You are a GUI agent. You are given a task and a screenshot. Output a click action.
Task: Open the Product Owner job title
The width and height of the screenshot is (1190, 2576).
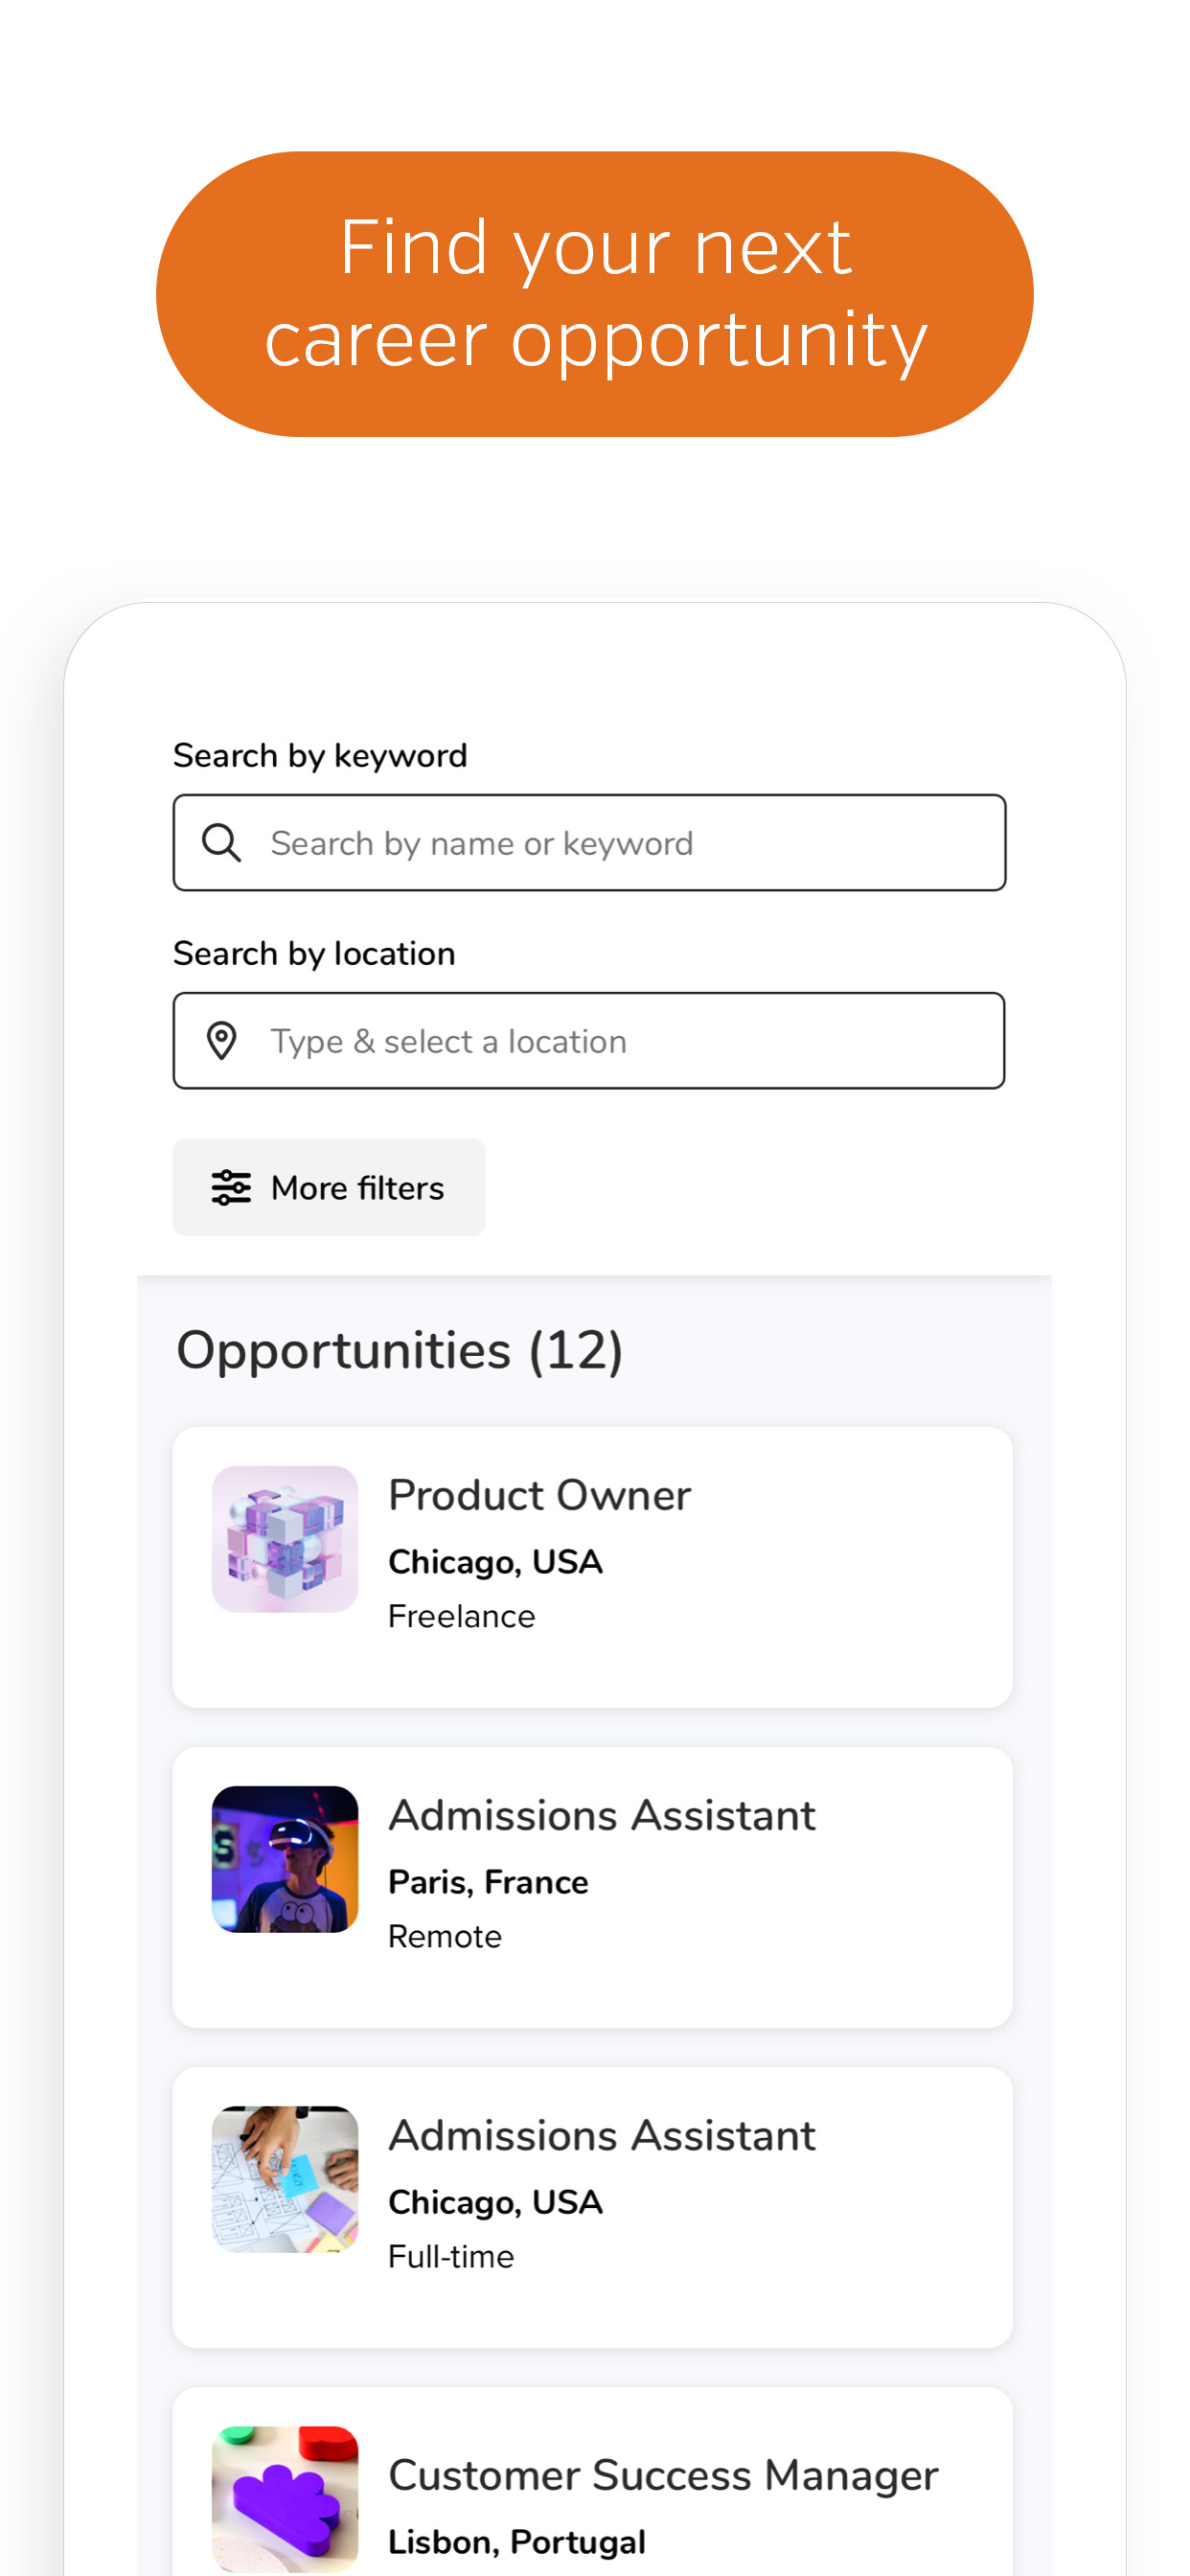[539, 1495]
